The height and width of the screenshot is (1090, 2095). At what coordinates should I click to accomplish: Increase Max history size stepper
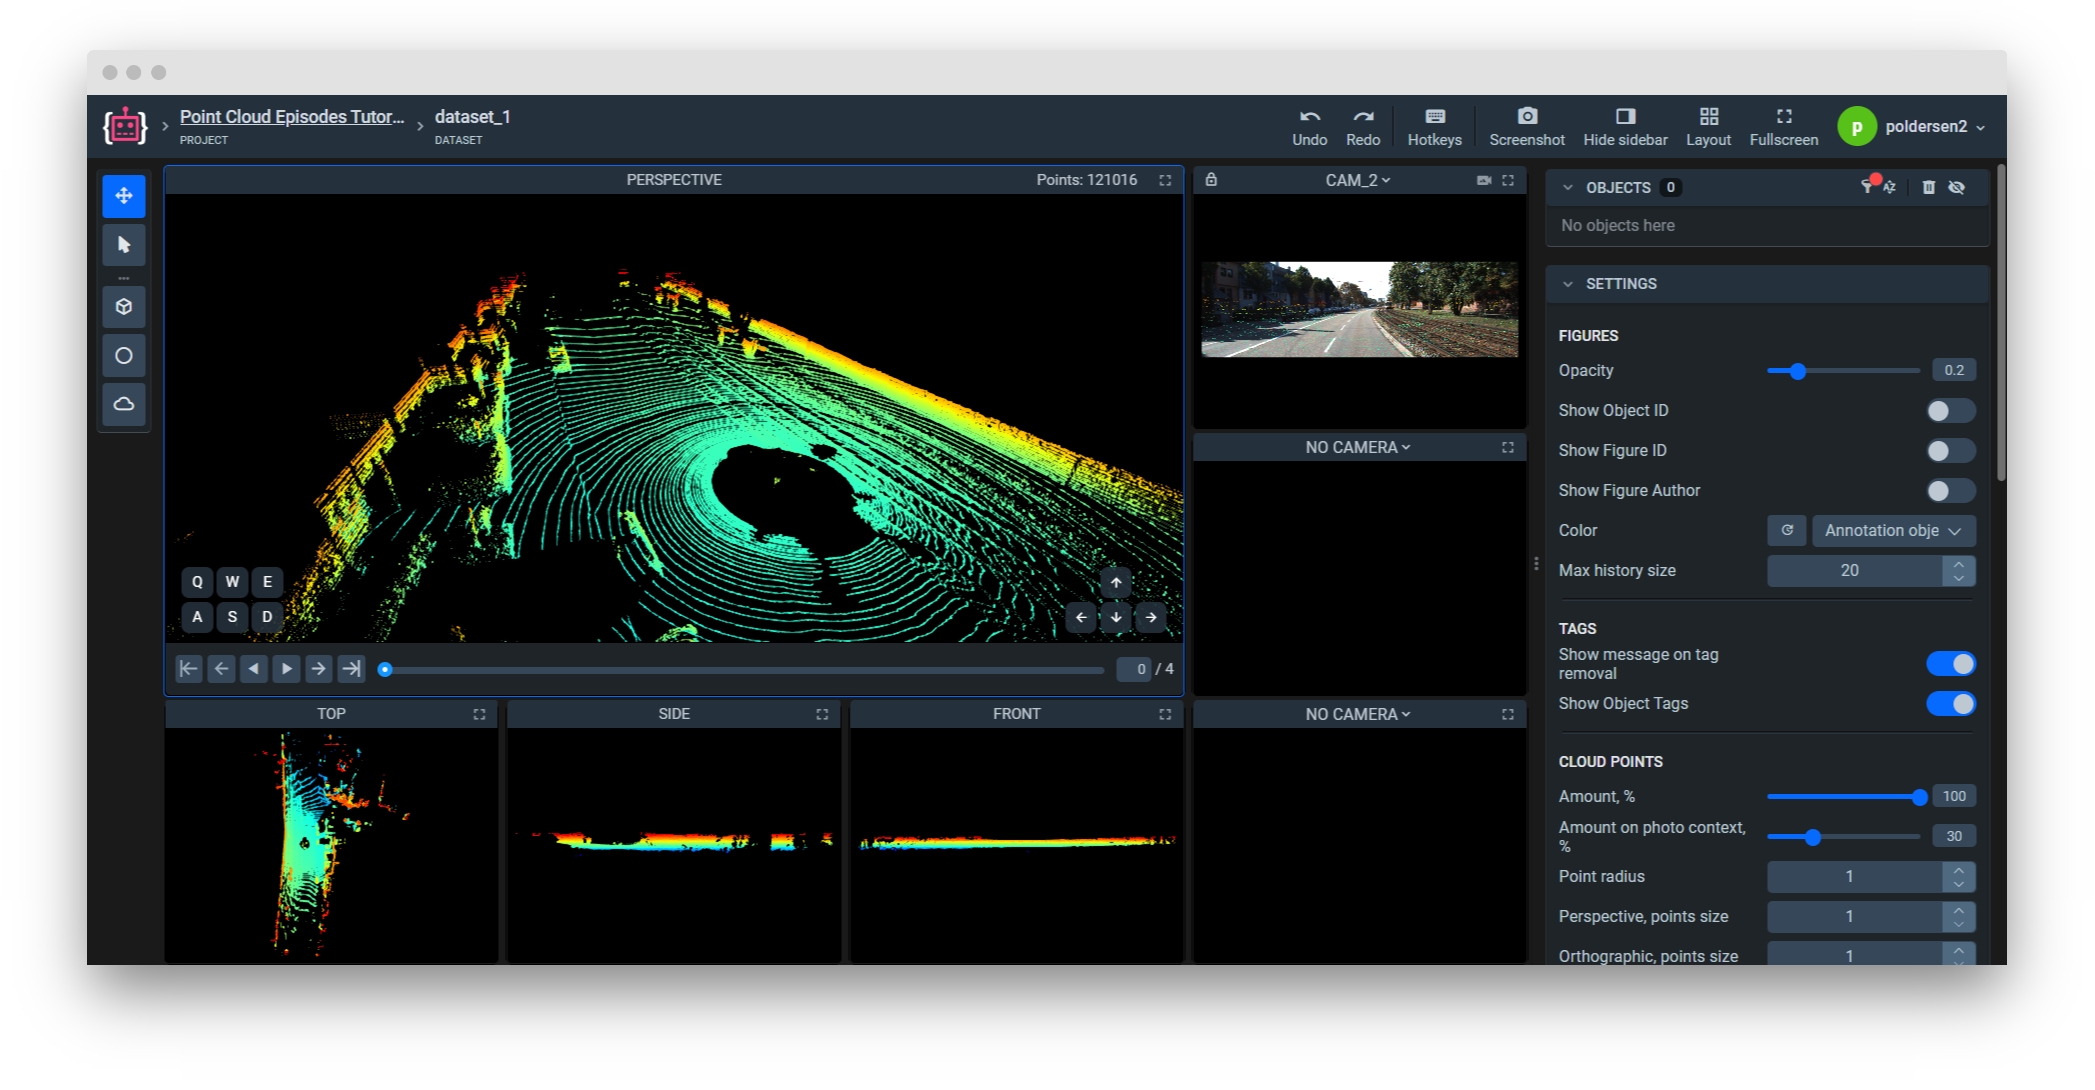1959,564
